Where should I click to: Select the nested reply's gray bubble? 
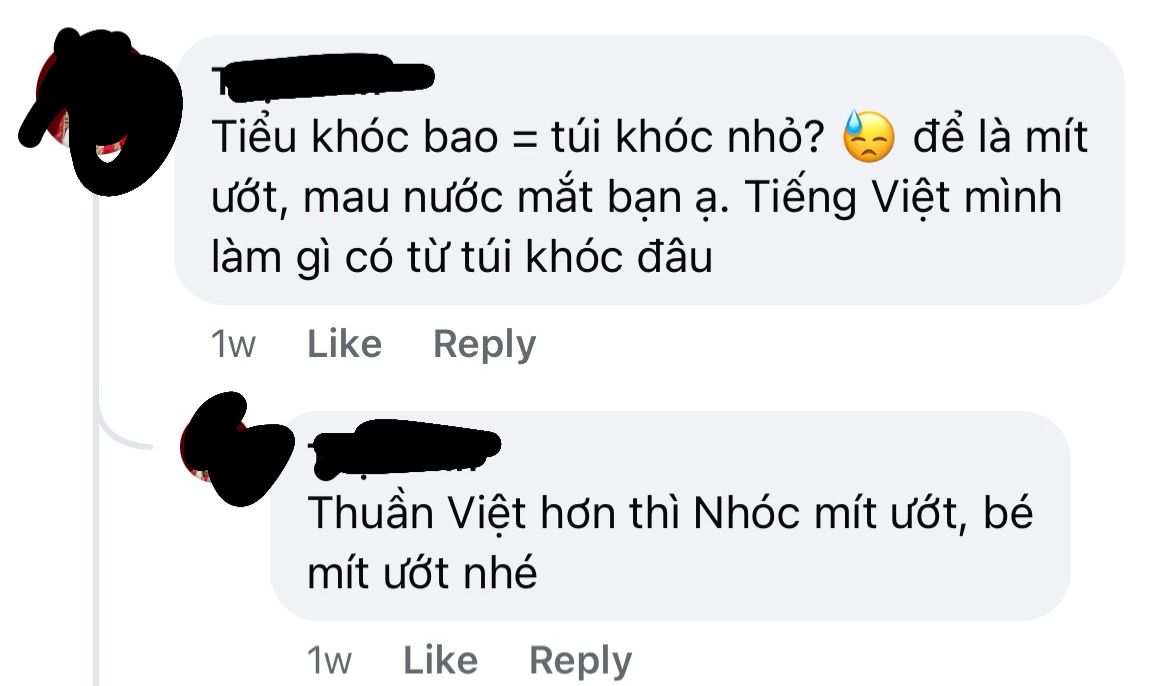click(670, 516)
